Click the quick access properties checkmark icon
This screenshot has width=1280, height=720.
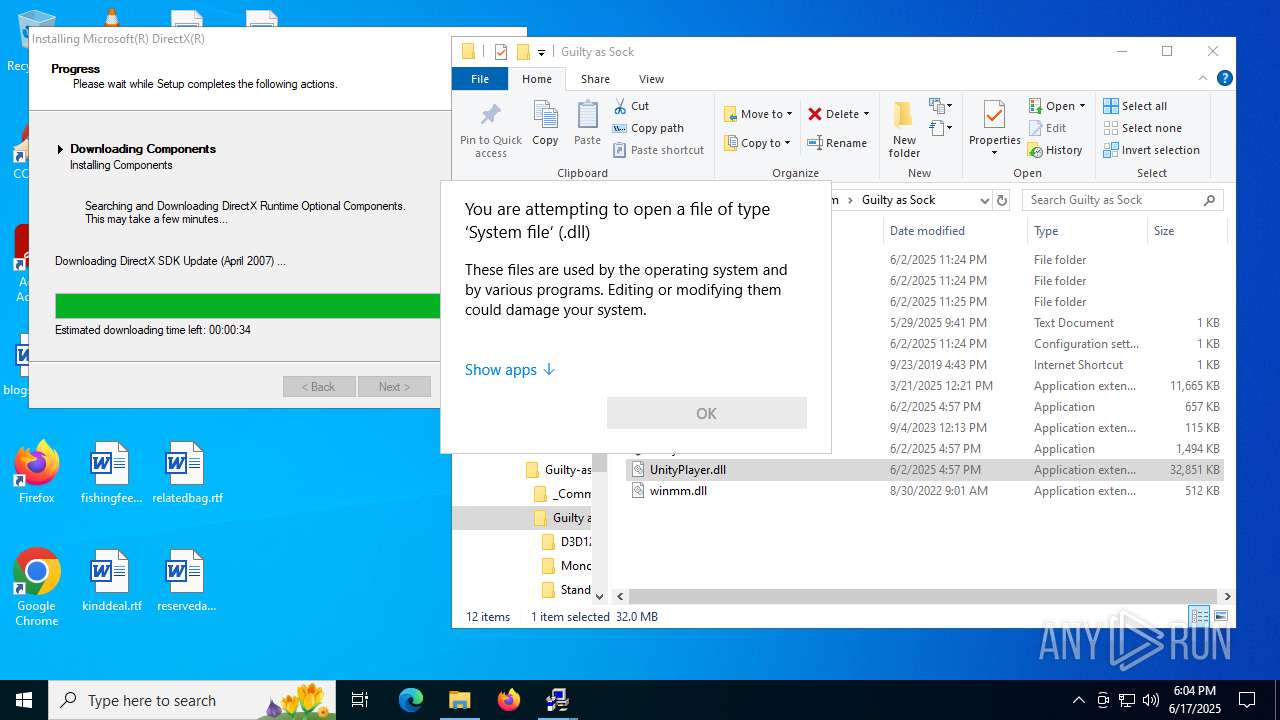click(x=501, y=52)
